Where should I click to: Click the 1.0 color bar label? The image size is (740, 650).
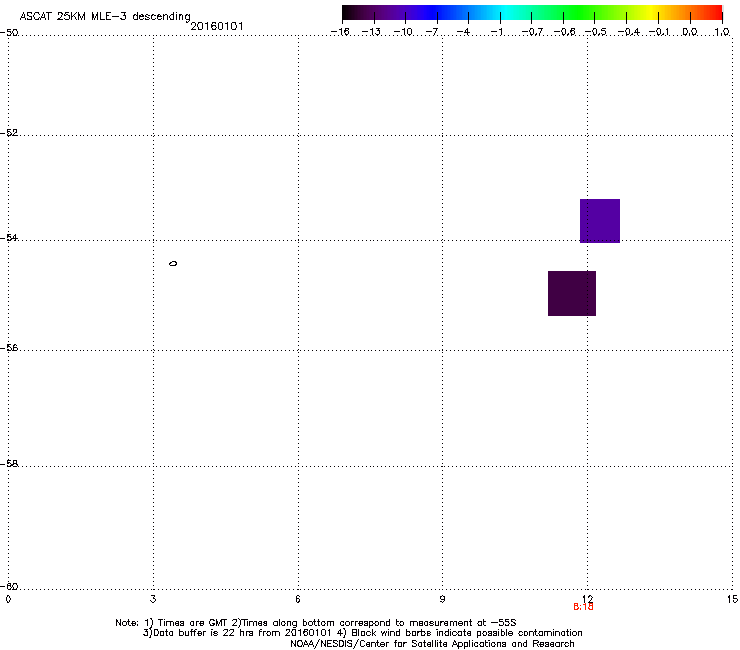[x=722, y=32]
